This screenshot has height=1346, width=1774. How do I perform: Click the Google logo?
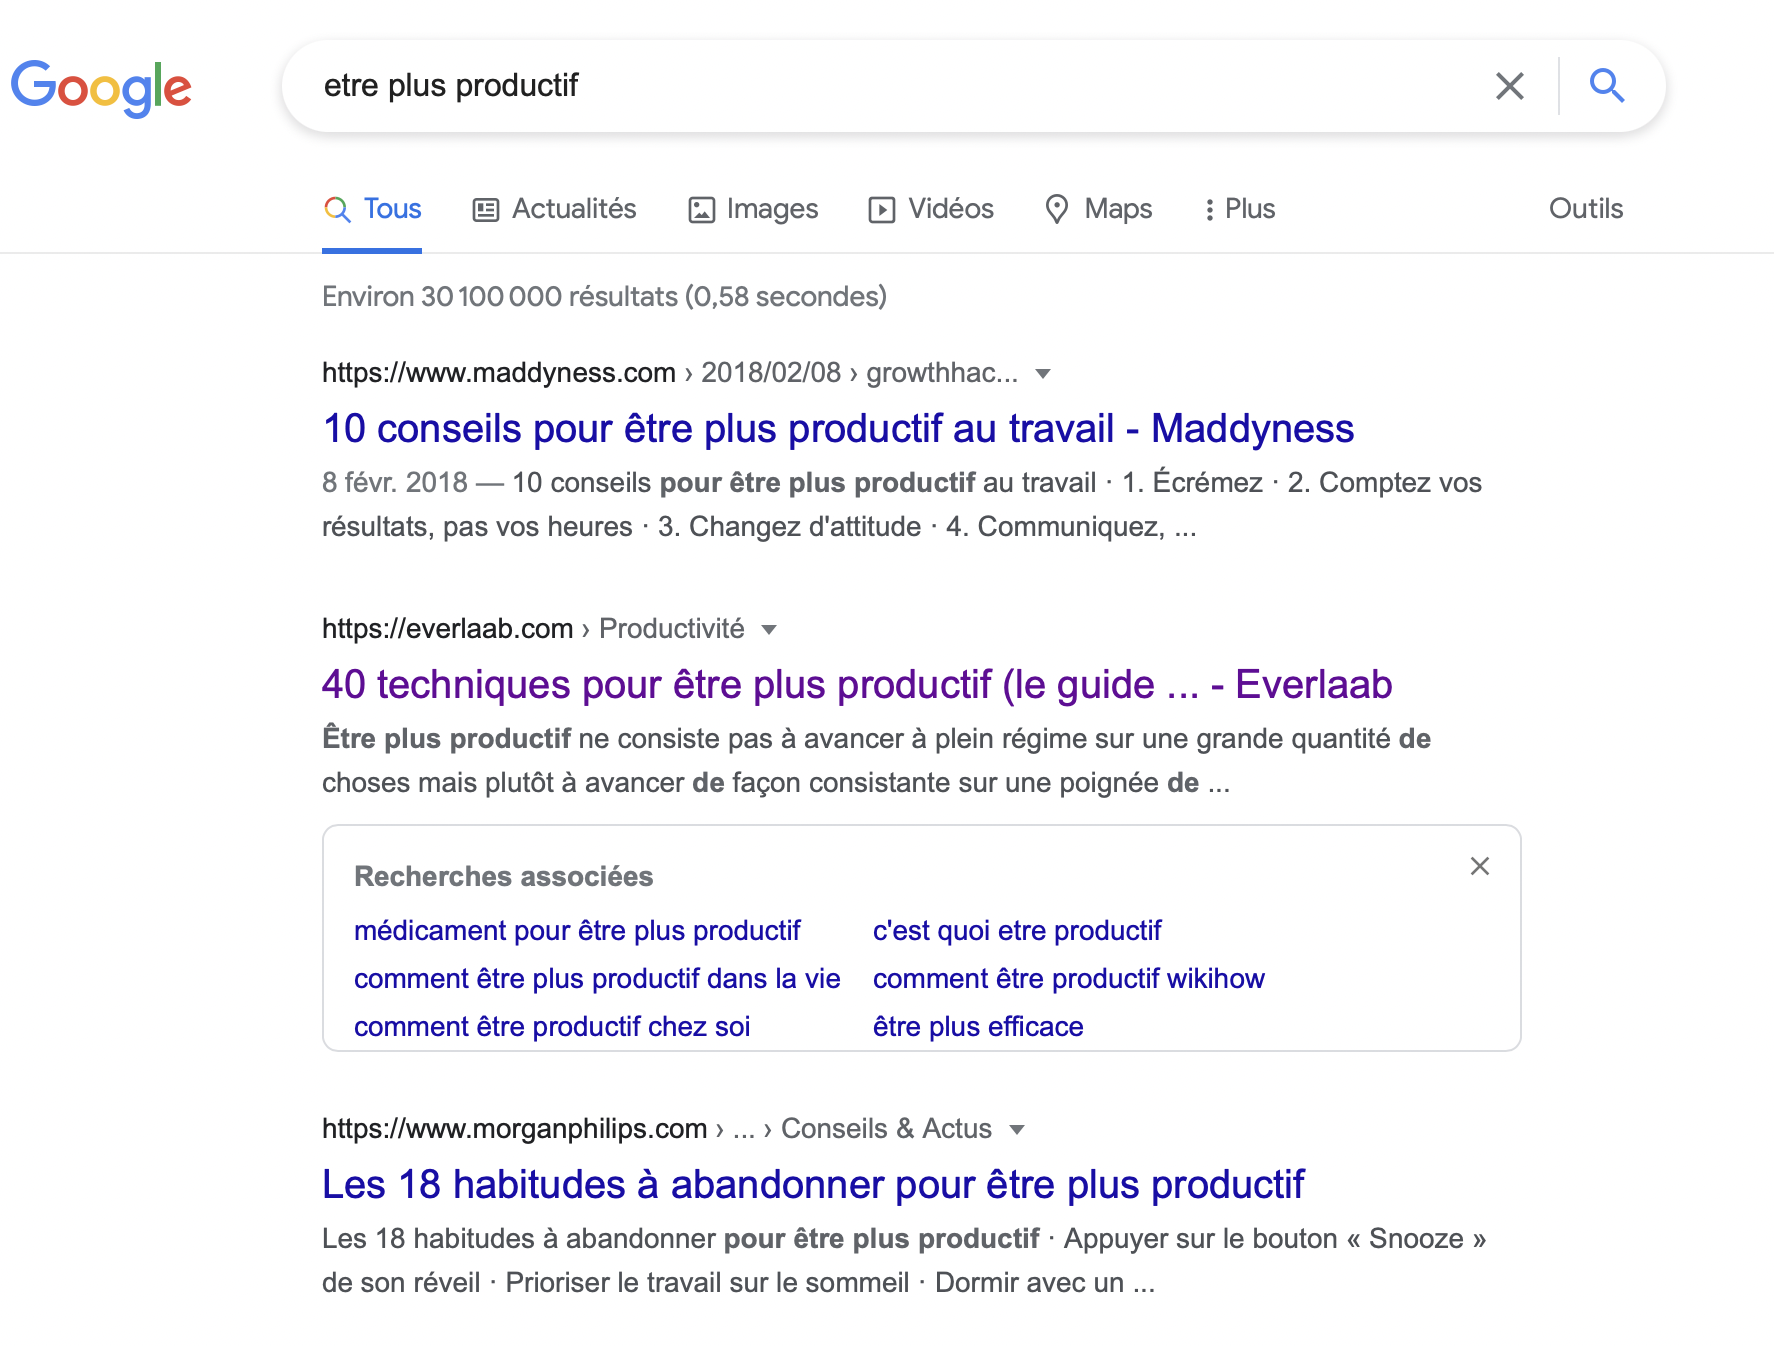point(101,88)
